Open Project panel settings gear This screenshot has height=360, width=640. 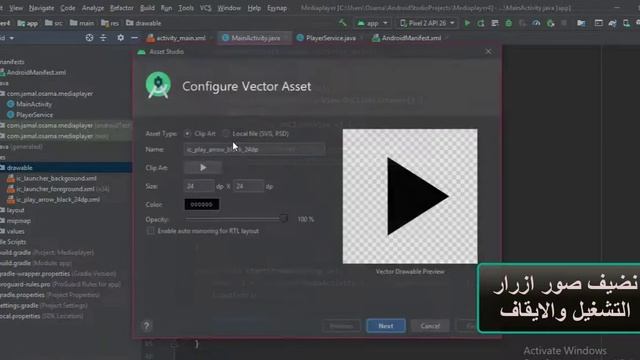pos(120,38)
